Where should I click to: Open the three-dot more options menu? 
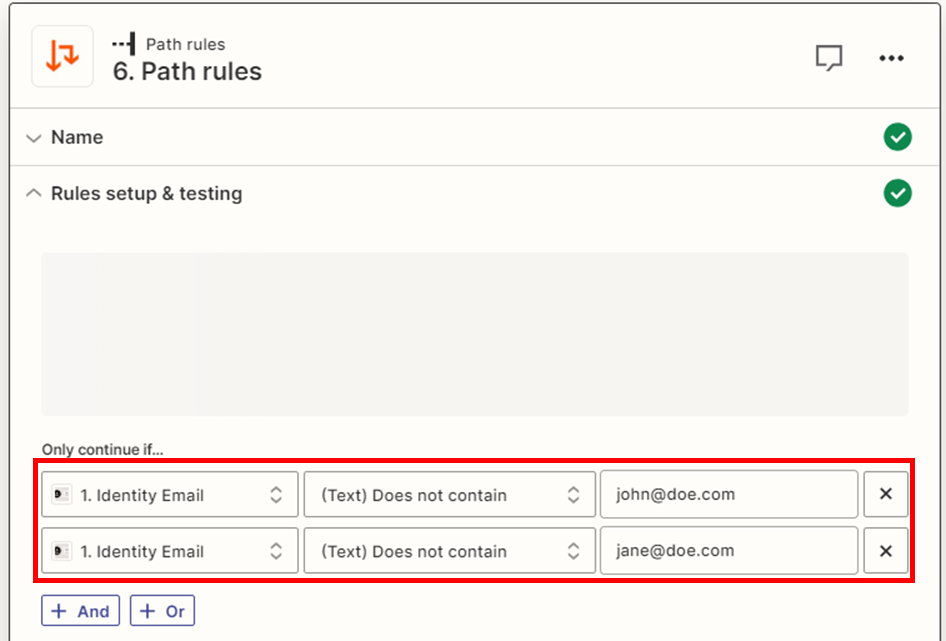891,58
